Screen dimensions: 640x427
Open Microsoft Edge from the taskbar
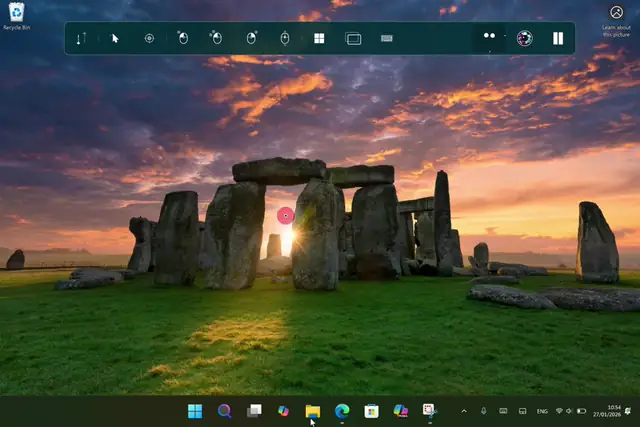tap(342, 411)
